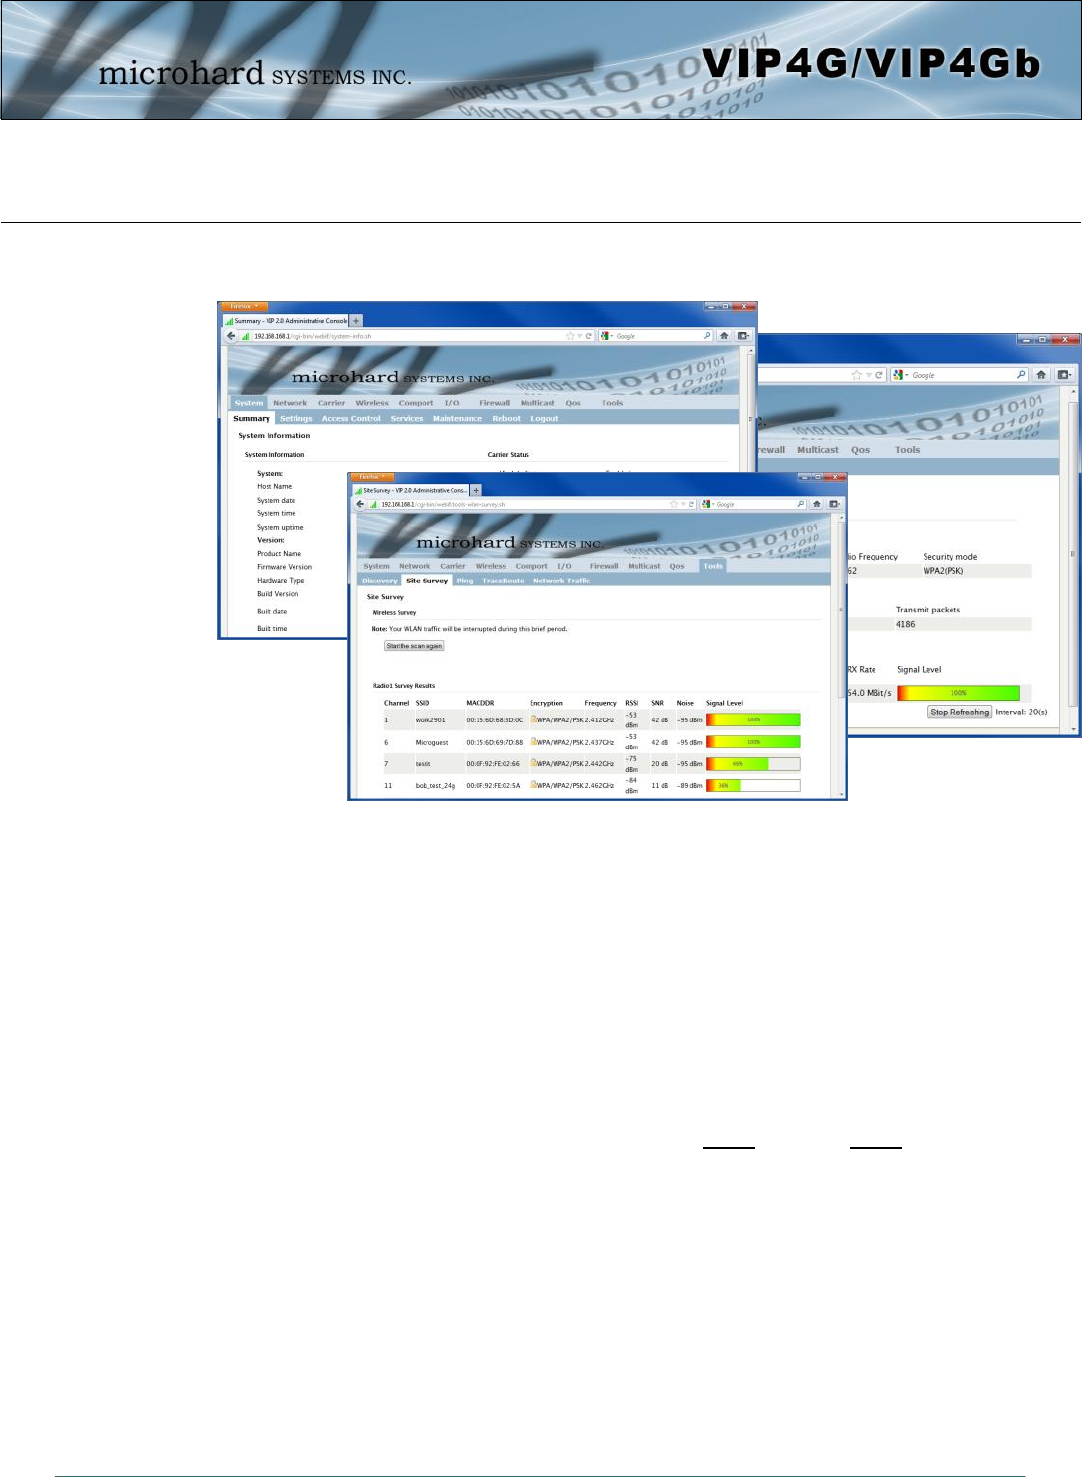Click the bookmark star in the right-hand rear window
The image size is (1082, 1477).
click(x=856, y=375)
